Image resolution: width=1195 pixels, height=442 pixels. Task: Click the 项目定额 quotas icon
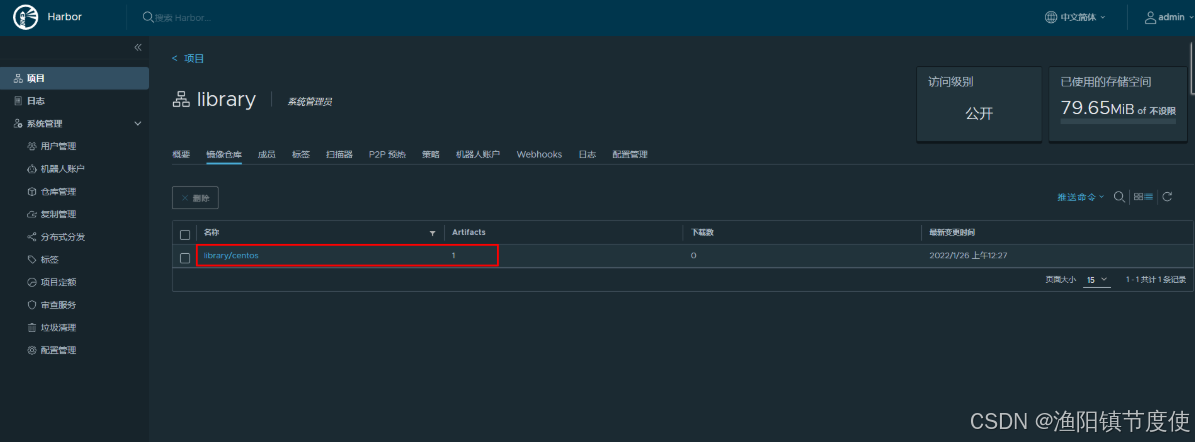click(32, 282)
